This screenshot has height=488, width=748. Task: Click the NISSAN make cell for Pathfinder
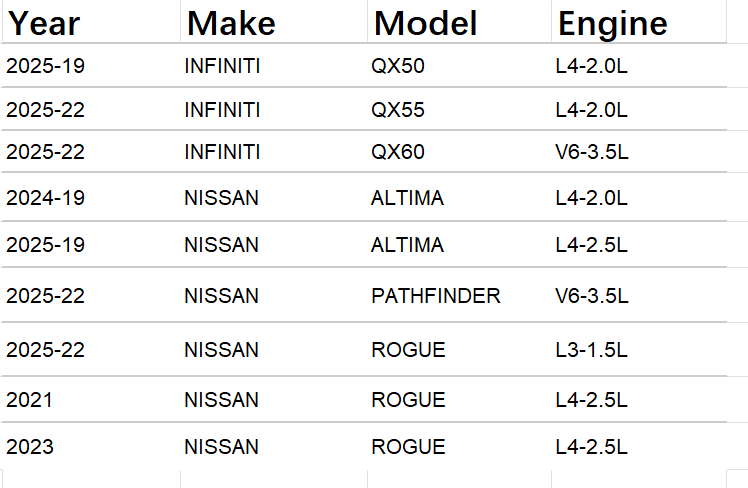tap(221, 296)
